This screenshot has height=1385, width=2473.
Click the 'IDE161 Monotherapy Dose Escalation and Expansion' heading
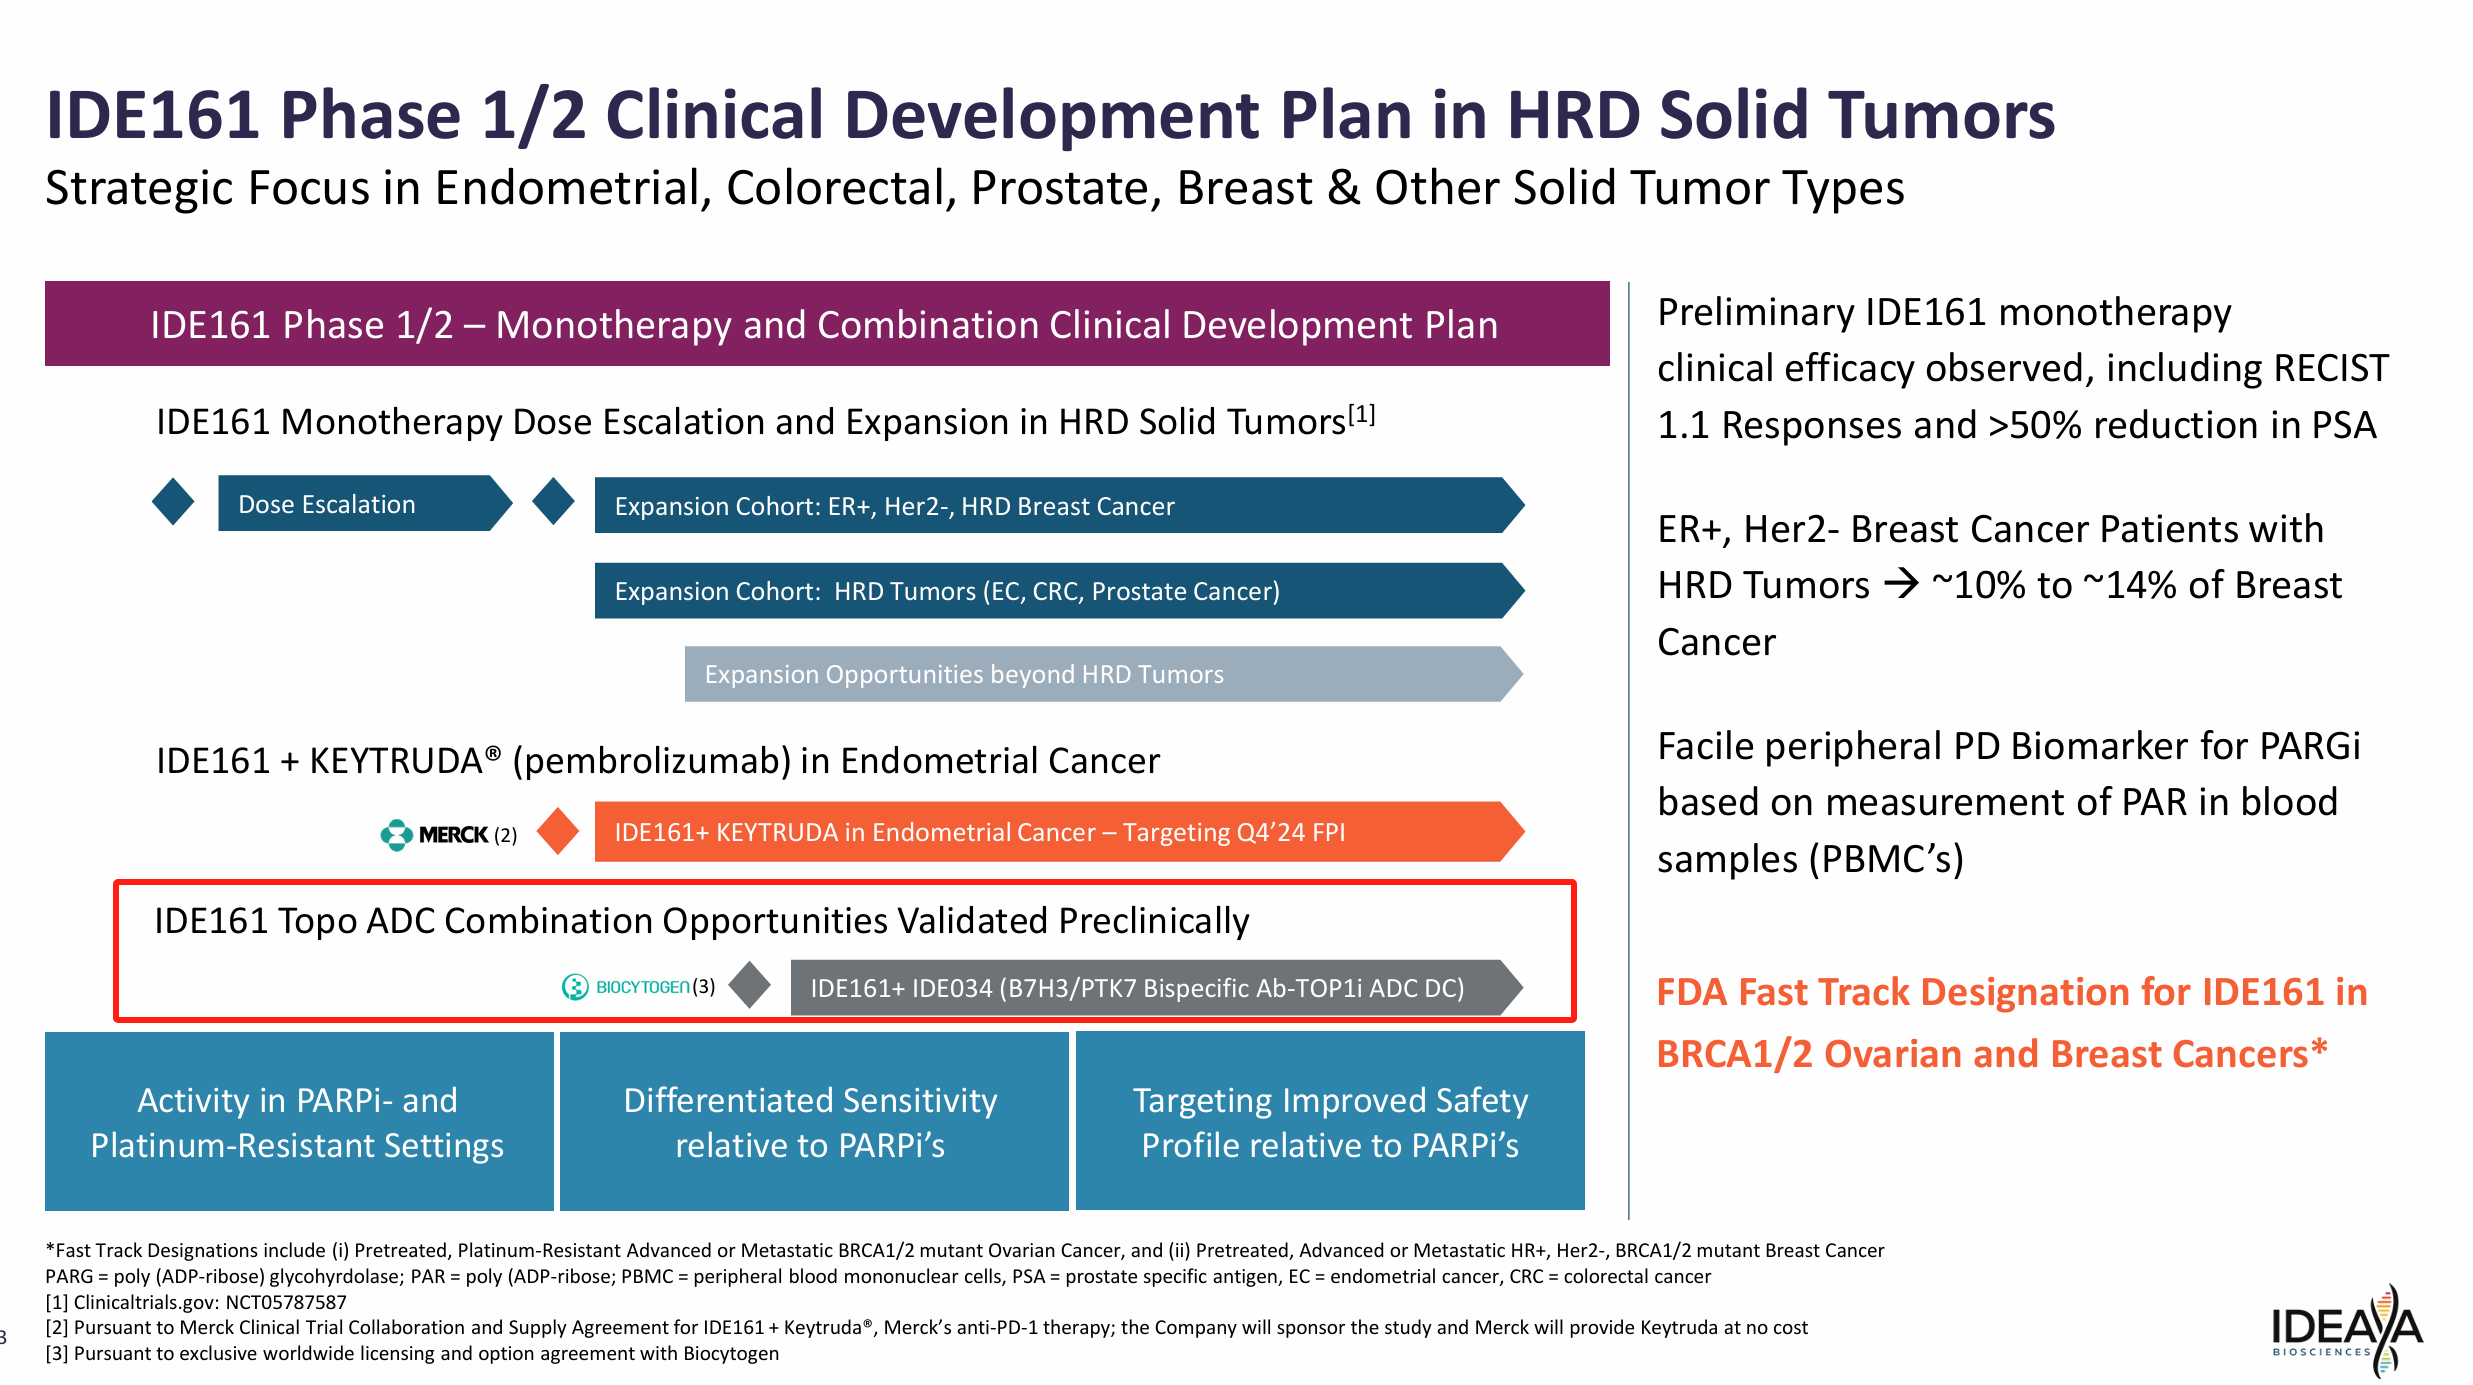pos(765,421)
